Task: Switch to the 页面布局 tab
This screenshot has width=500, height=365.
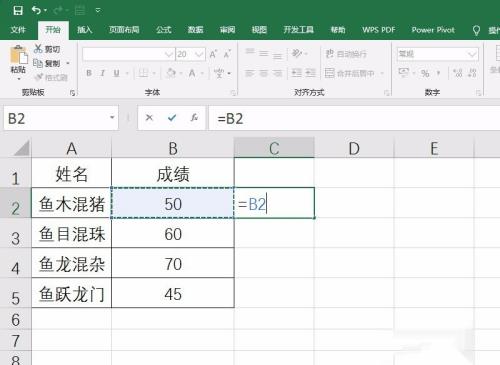Action: (124, 30)
